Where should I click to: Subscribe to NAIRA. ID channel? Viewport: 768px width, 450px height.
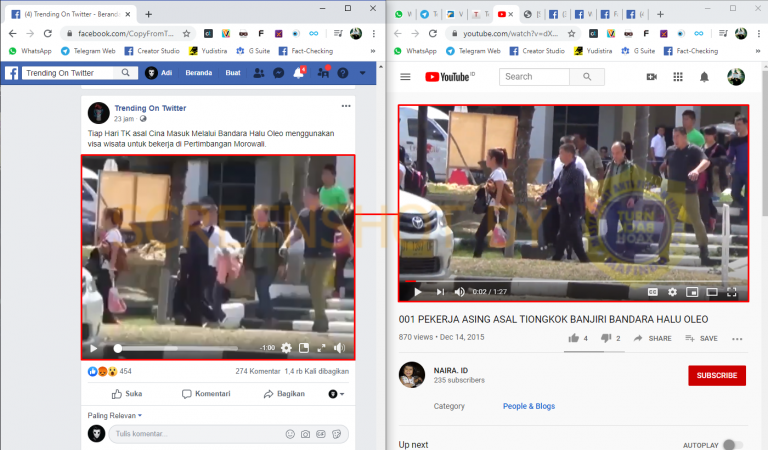click(717, 375)
